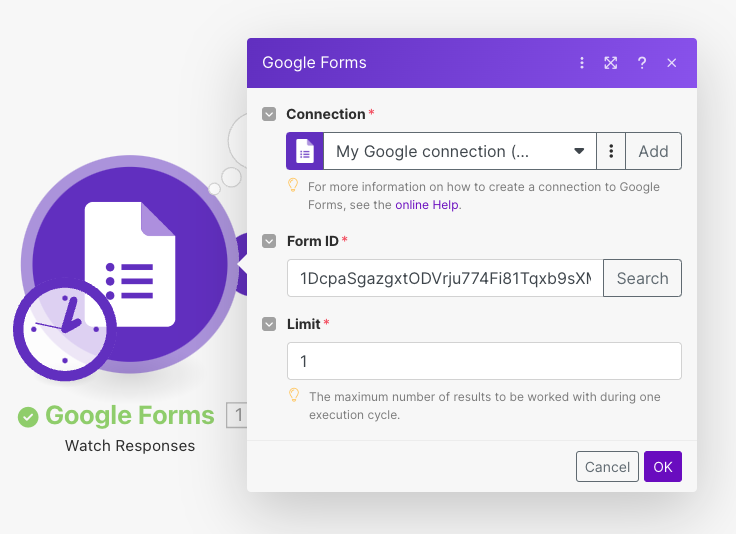Click the Form ID field label

pyautogui.click(x=313, y=241)
